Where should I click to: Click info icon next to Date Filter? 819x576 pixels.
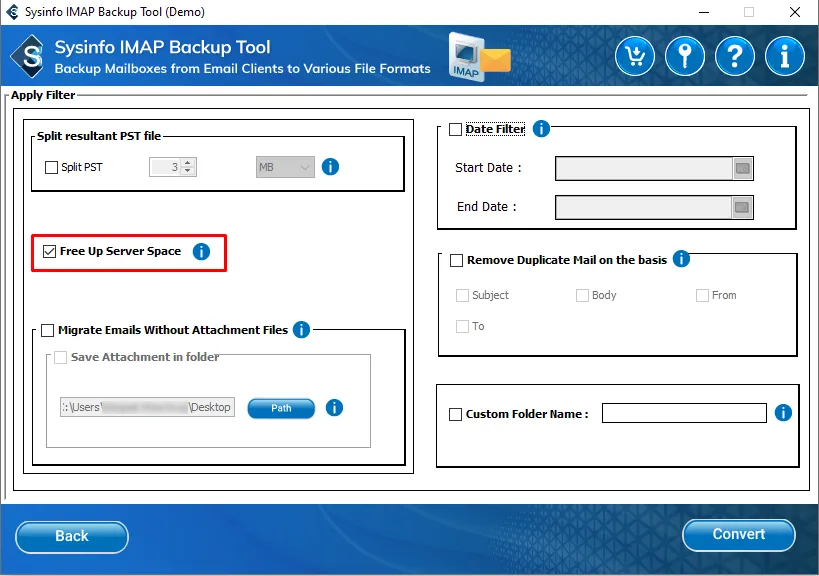[x=541, y=129]
